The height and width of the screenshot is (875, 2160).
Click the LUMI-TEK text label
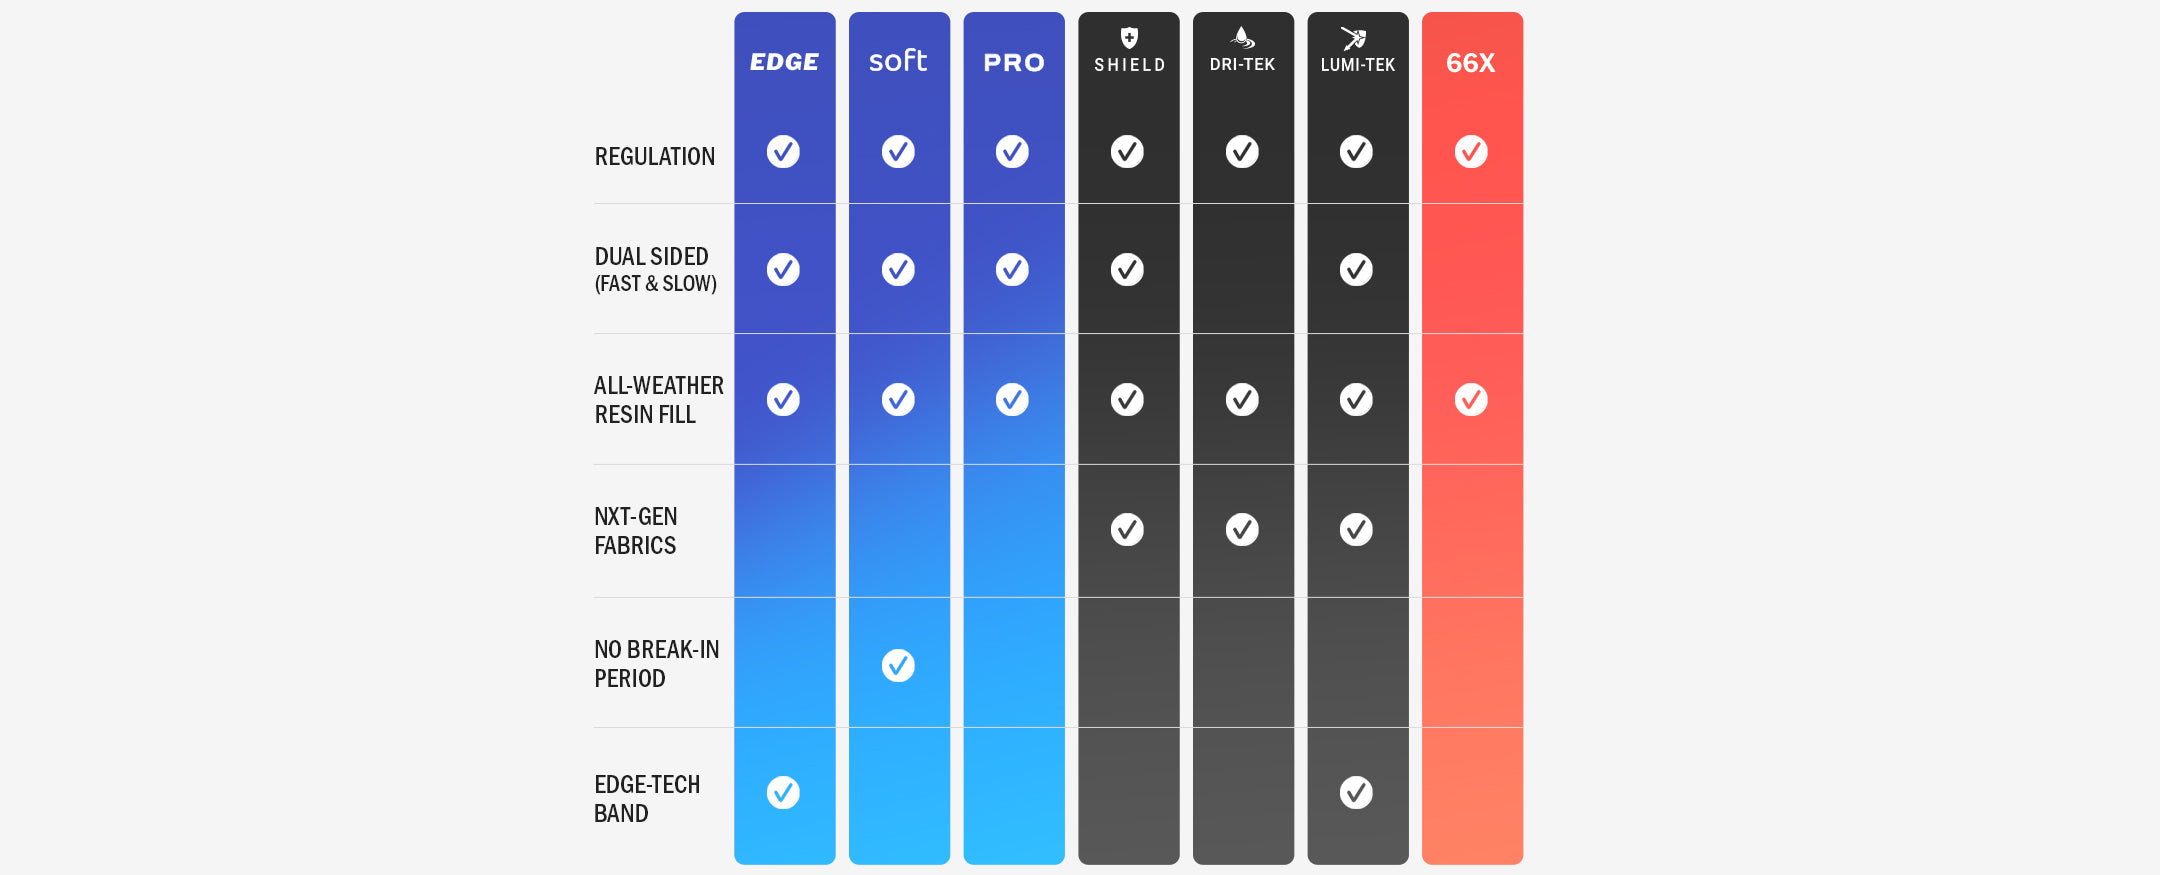coord(1357,65)
